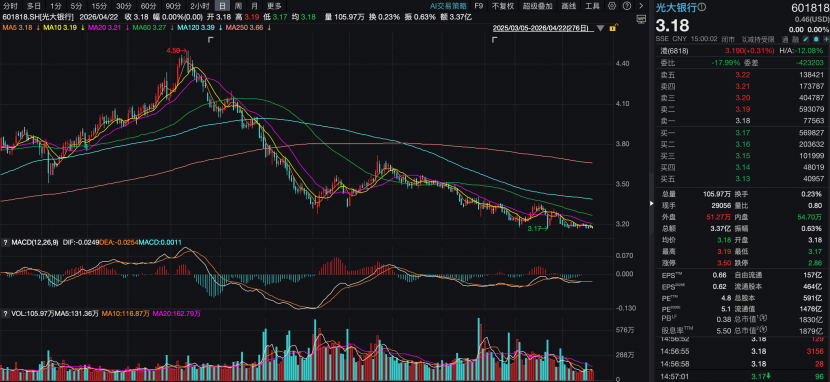Select the 90分 period tab
Image resolution: width=830 pixels, height=382 pixels.
173,6
